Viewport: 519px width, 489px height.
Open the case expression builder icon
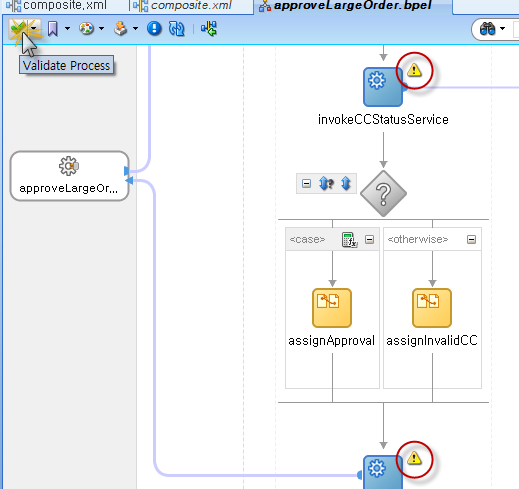pyautogui.click(x=349, y=240)
